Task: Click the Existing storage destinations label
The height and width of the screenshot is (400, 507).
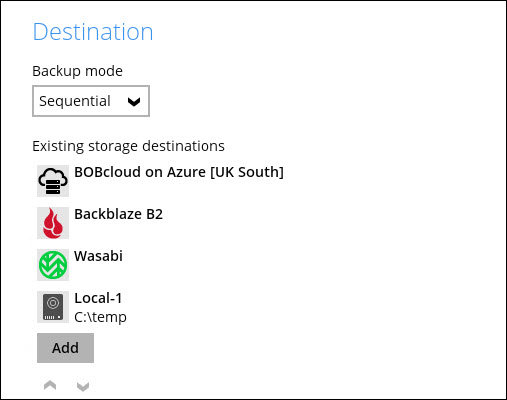Action: [128, 146]
